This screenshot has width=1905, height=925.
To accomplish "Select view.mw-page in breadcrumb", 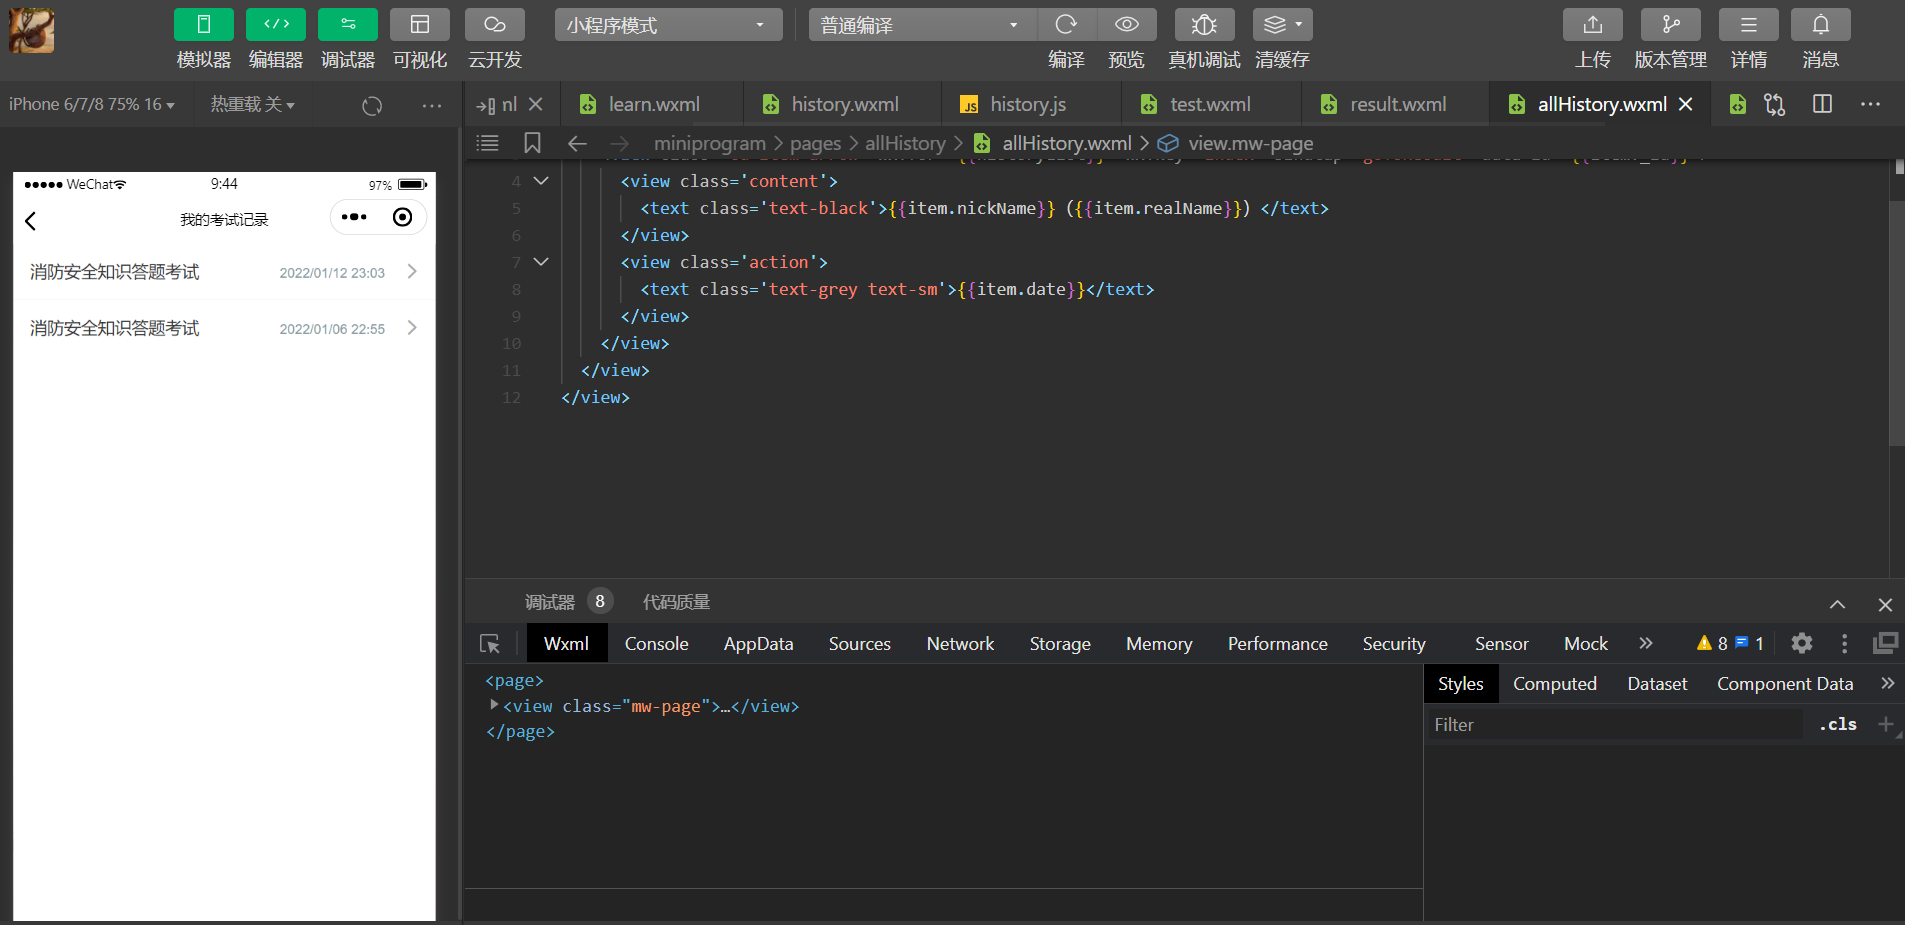I will pos(1250,143).
